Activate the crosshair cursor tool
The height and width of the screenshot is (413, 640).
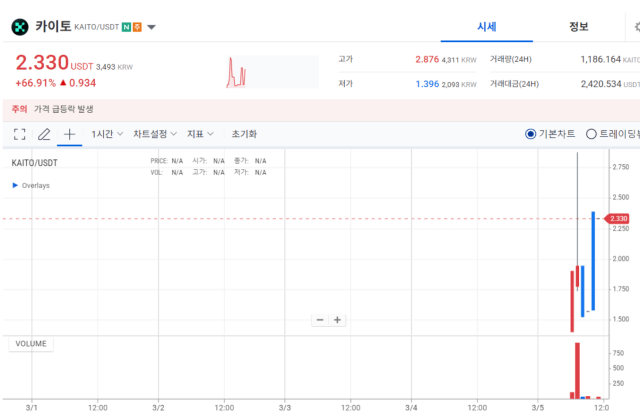69,133
